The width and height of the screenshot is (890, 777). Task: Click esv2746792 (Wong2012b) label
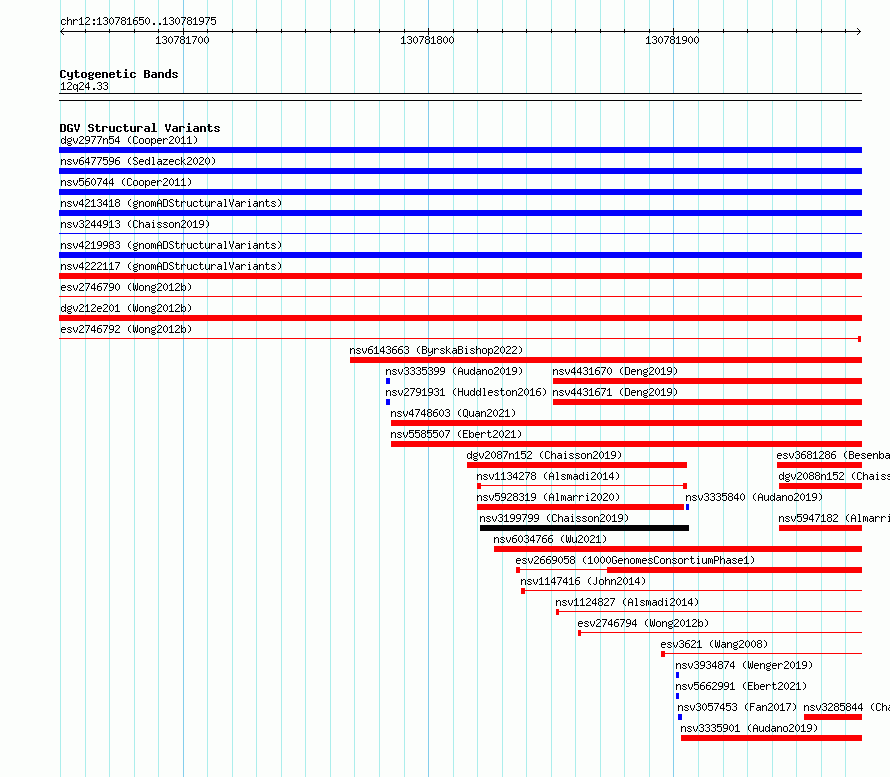click(x=126, y=329)
